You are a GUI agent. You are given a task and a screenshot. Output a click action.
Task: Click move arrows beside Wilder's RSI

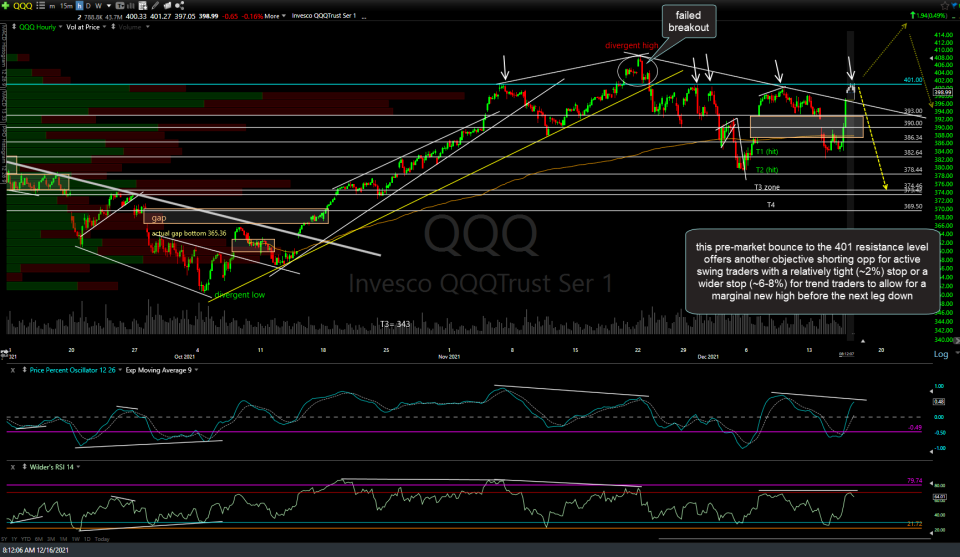(24, 466)
